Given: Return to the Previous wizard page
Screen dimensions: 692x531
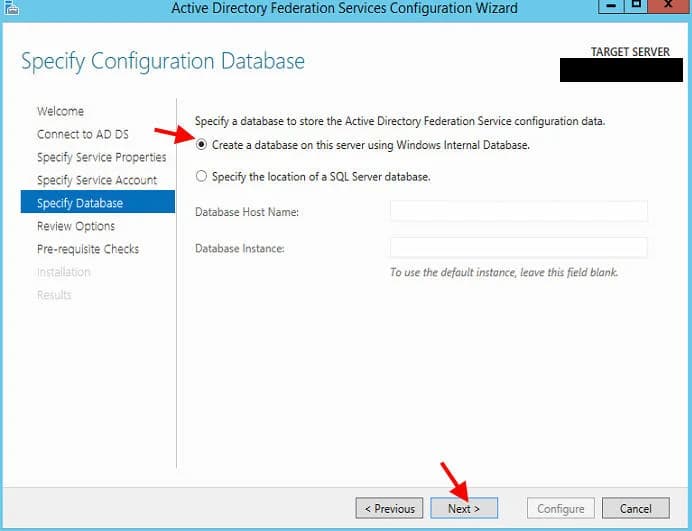Looking at the screenshot, I should (389, 508).
